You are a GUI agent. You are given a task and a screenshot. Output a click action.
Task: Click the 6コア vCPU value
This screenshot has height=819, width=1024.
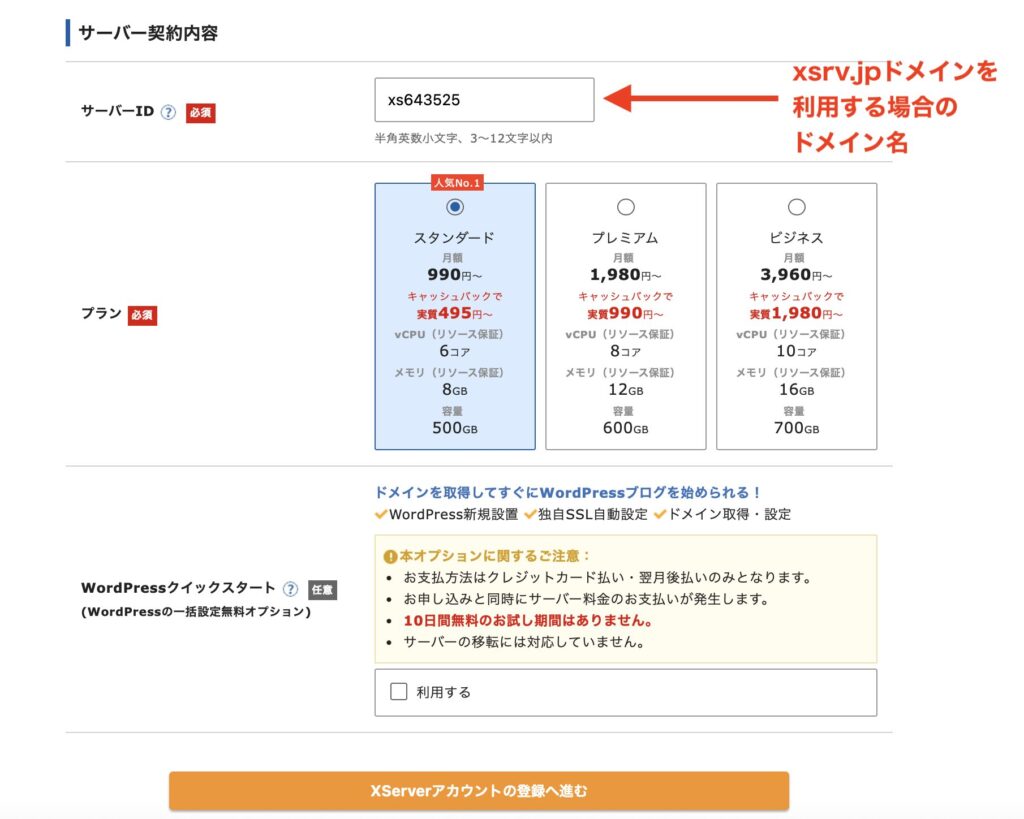(x=455, y=351)
